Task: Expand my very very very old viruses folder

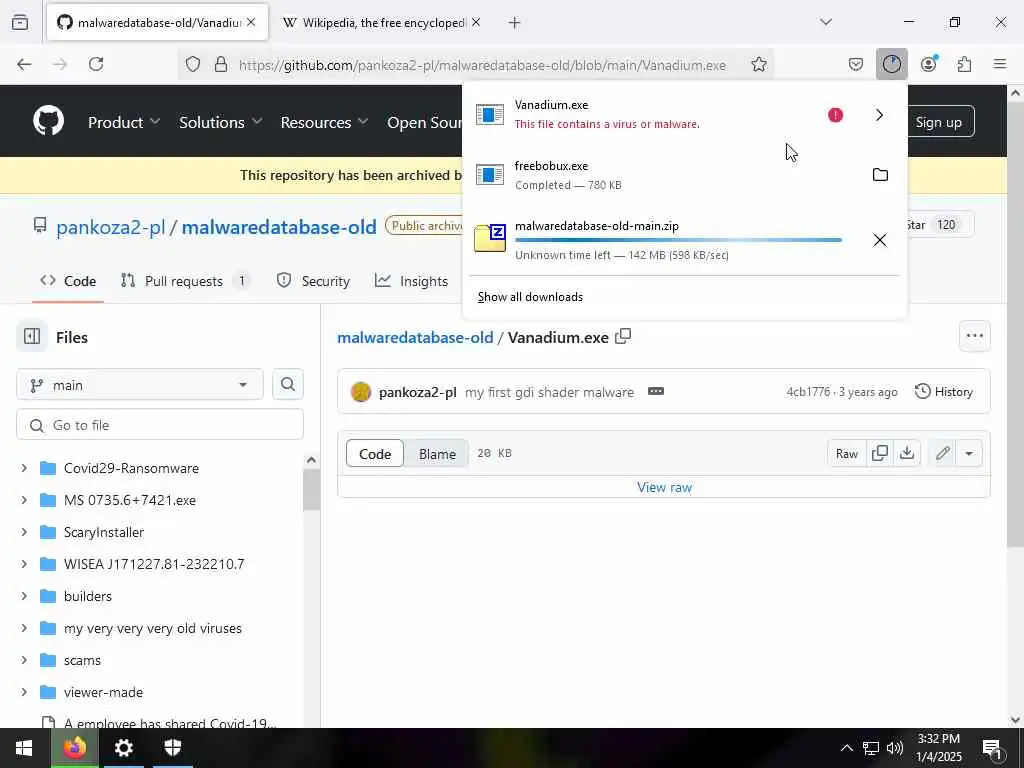Action: (x=24, y=628)
